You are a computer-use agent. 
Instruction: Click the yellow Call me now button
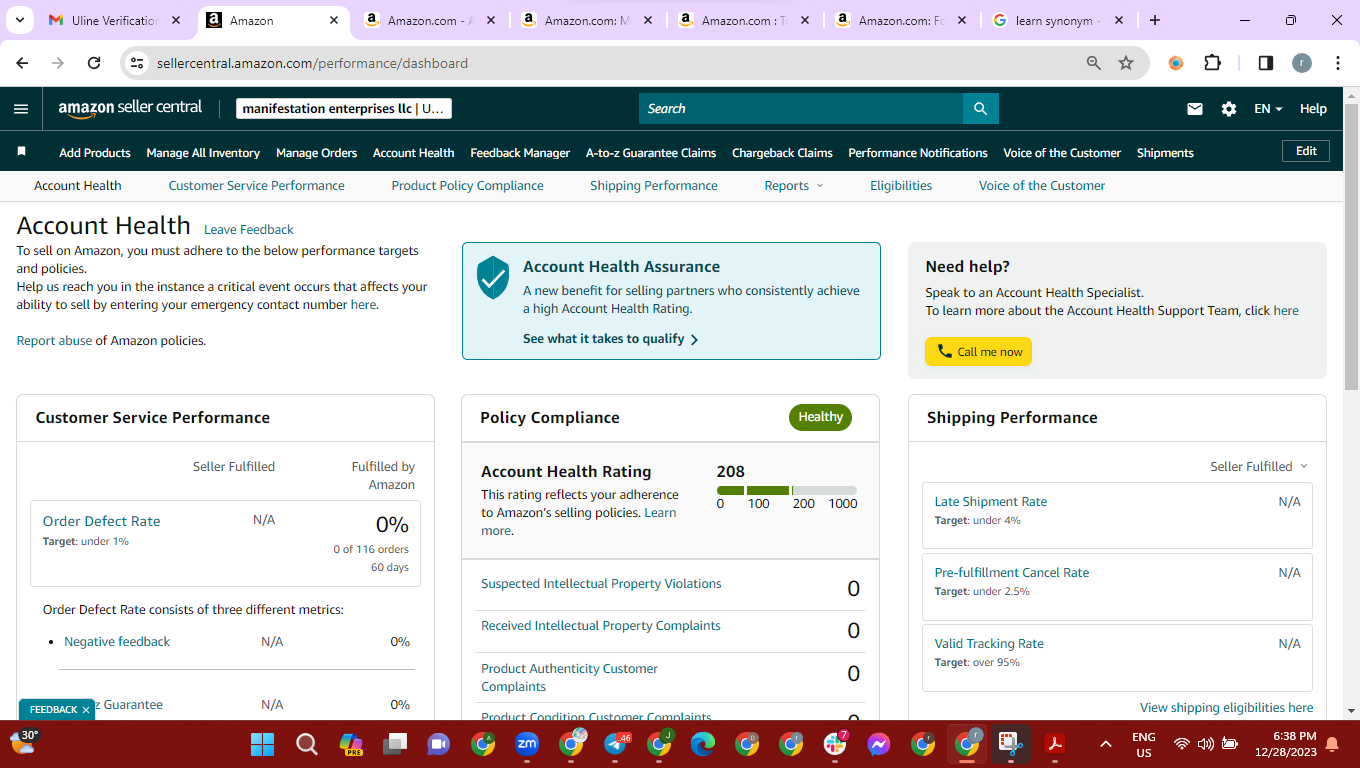click(978, 351)
